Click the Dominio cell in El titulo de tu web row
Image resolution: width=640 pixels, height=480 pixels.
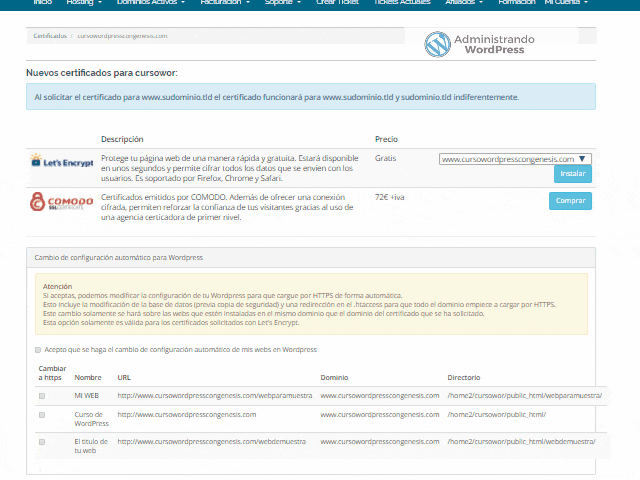click(x=380, y=442)
